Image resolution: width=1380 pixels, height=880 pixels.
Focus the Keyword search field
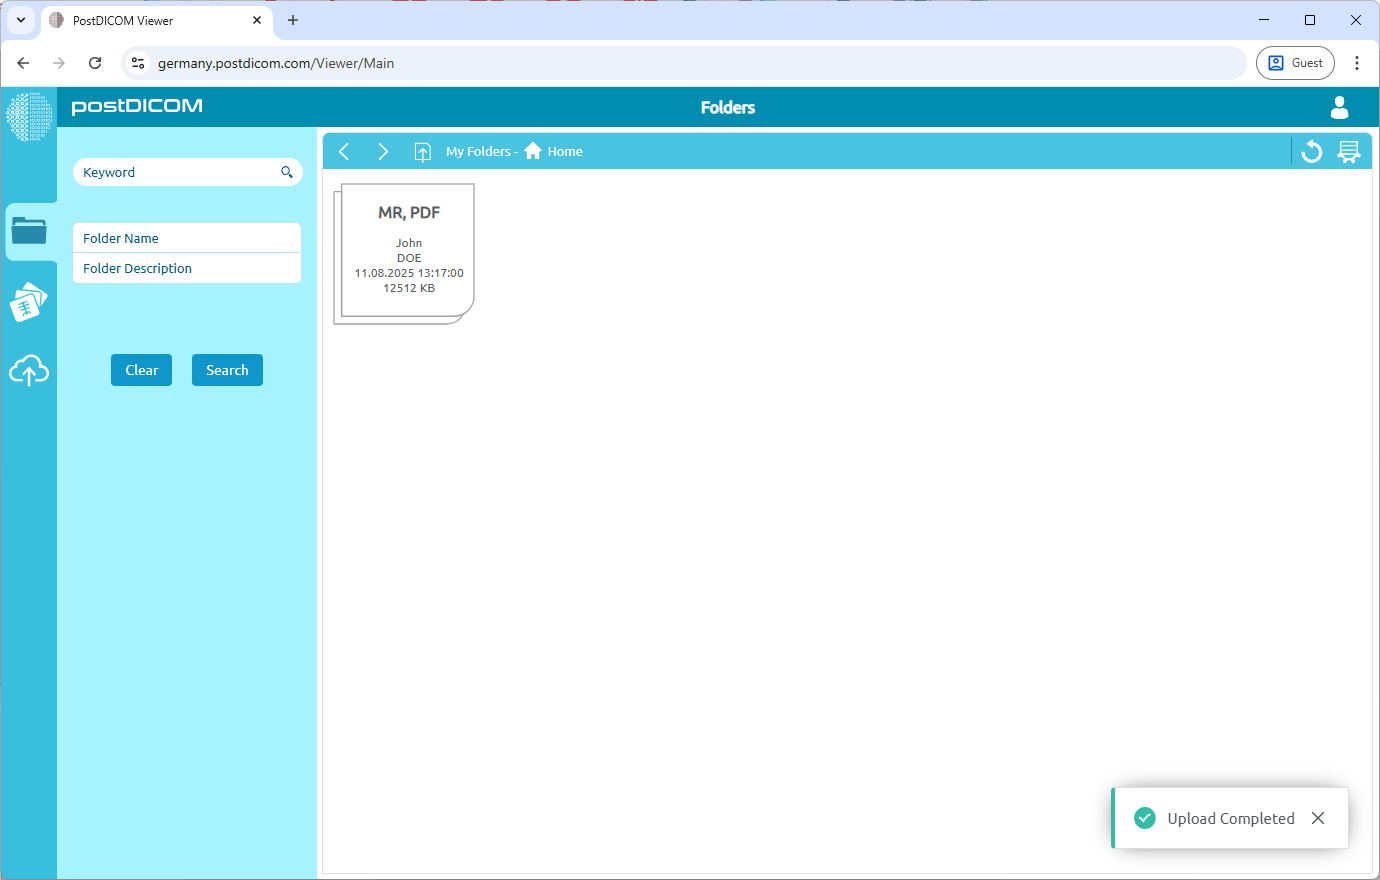click(x=175, y=172)
